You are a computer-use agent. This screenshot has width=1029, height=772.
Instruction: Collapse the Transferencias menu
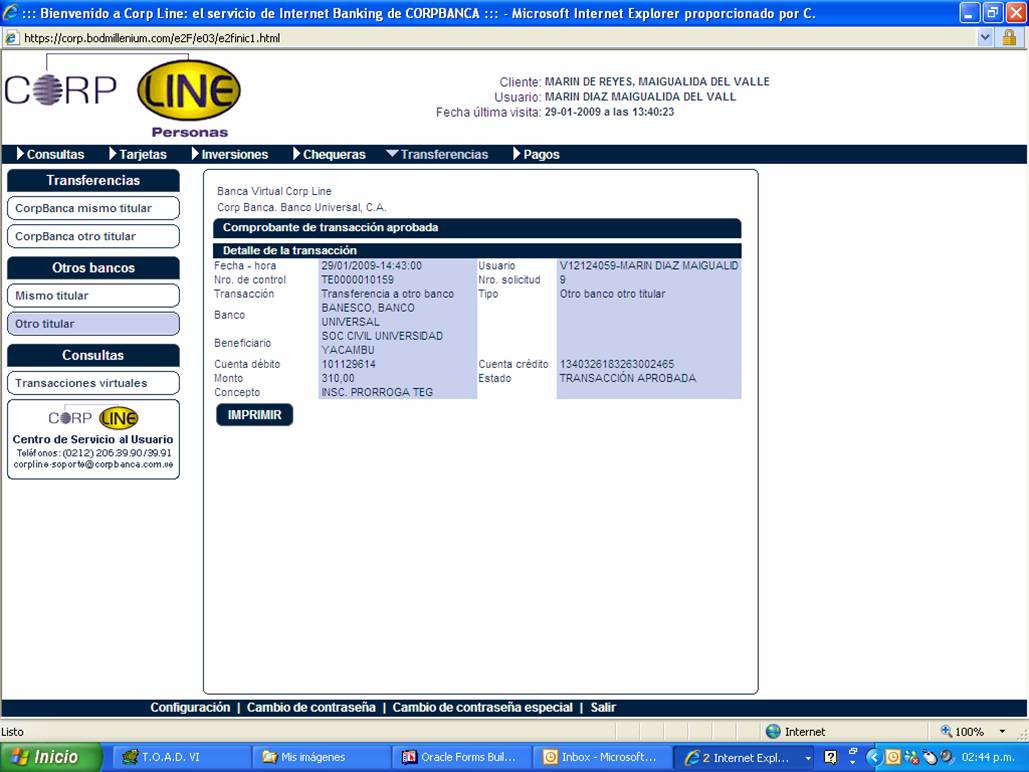437,154
